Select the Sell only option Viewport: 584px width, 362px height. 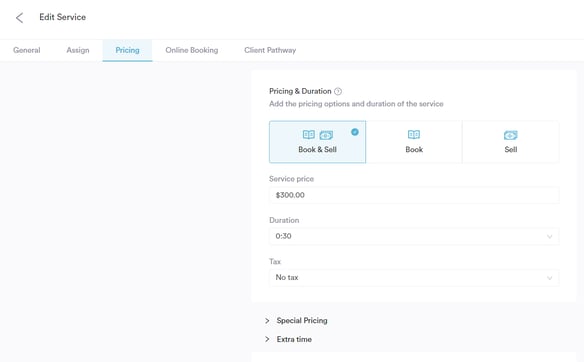coord(511,142)
